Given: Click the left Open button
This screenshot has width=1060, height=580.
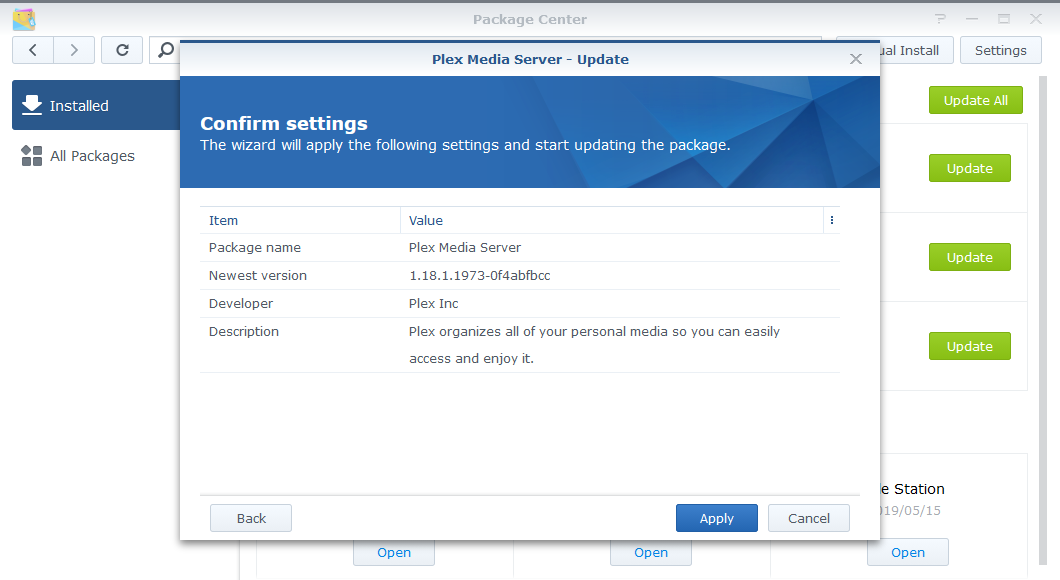Looking at the screenshot, I should click(x=394, y=552).
